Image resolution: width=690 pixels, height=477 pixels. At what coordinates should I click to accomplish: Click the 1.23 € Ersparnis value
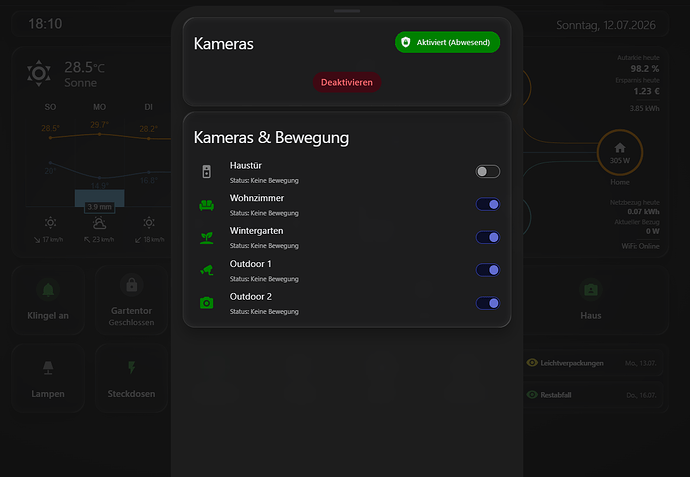646,91
